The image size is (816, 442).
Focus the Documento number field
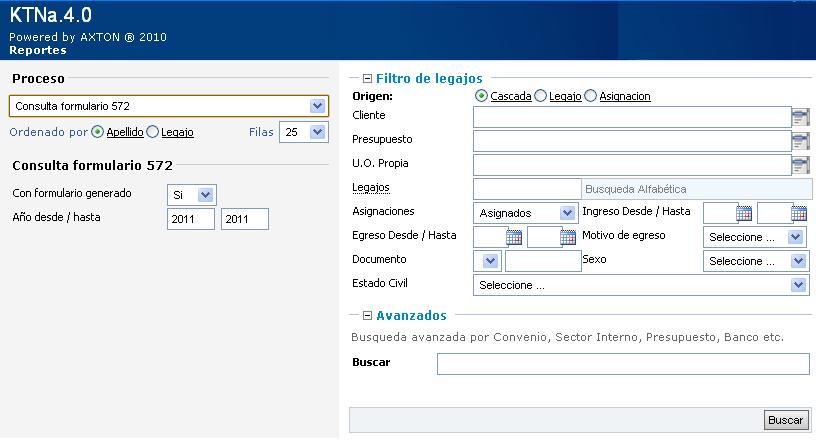(x=543, y=261)
